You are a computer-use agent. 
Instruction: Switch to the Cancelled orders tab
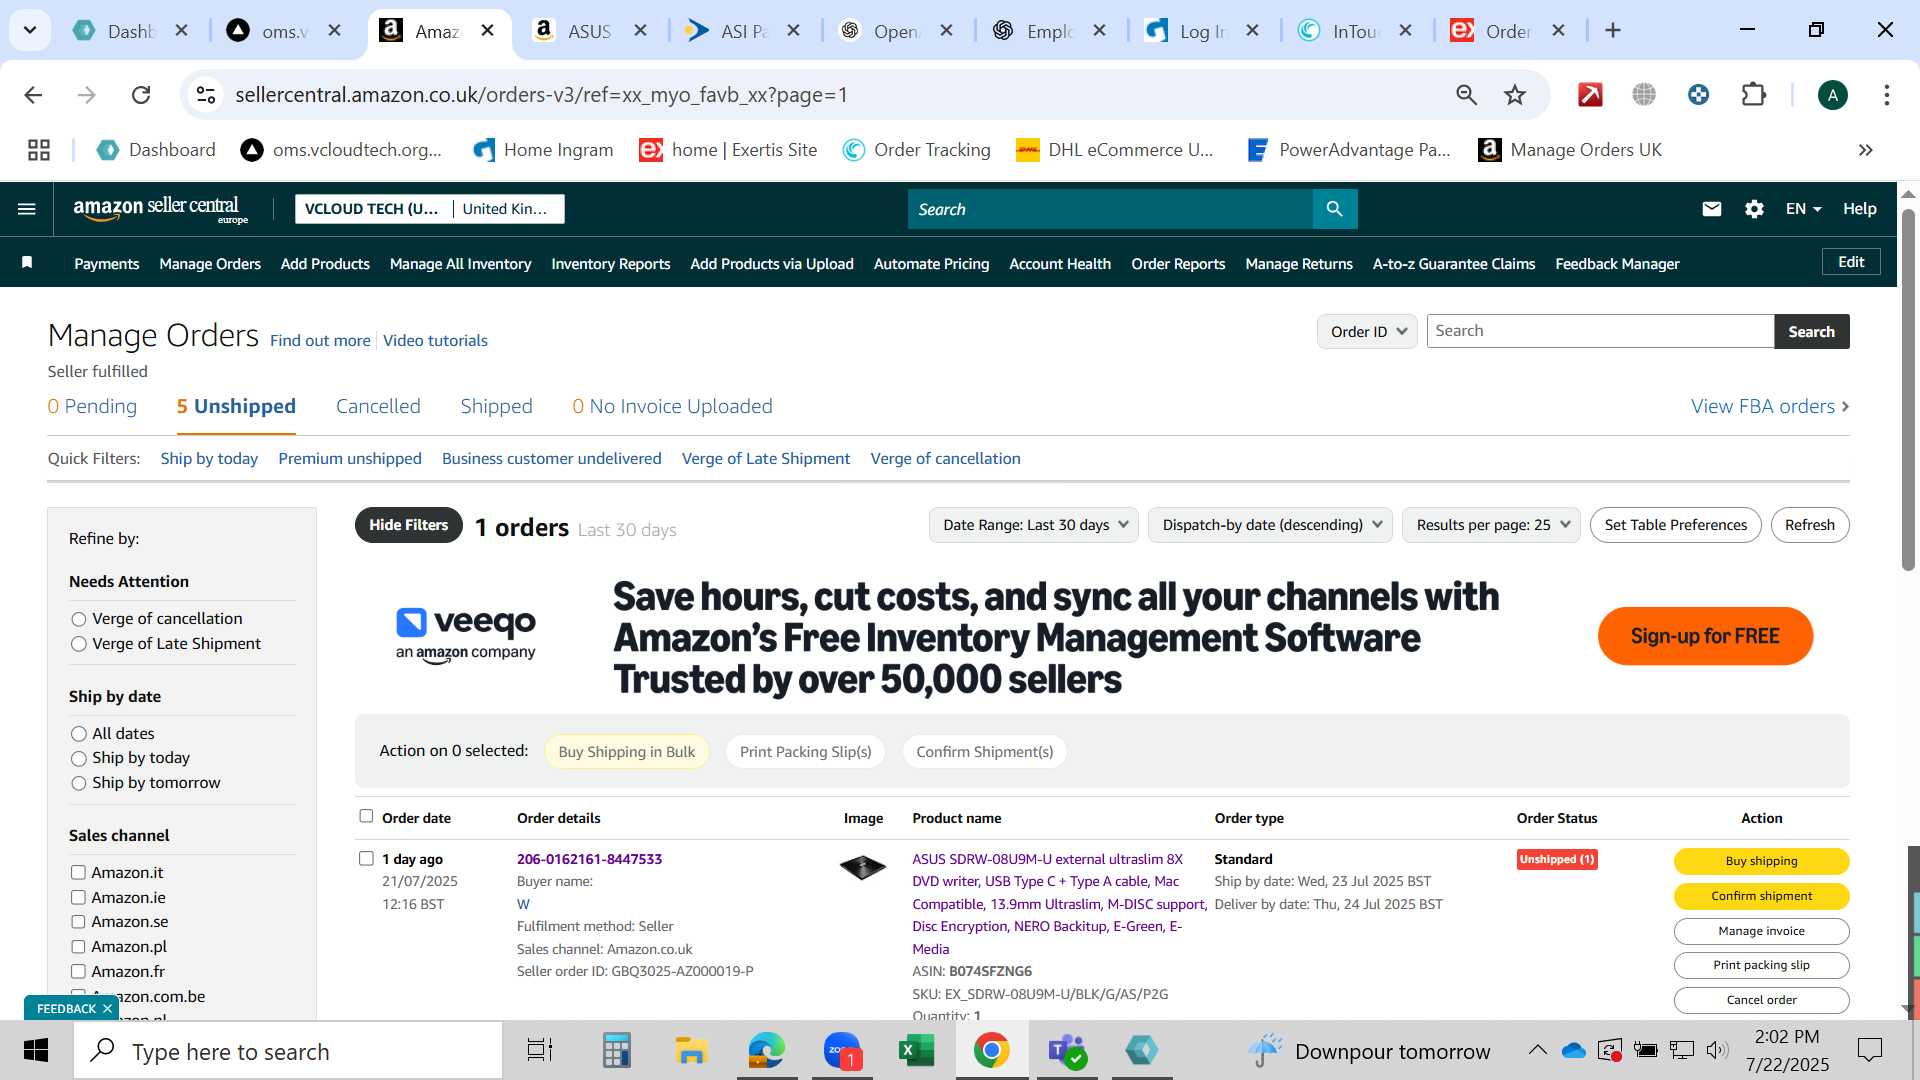[x=378, y=406]
